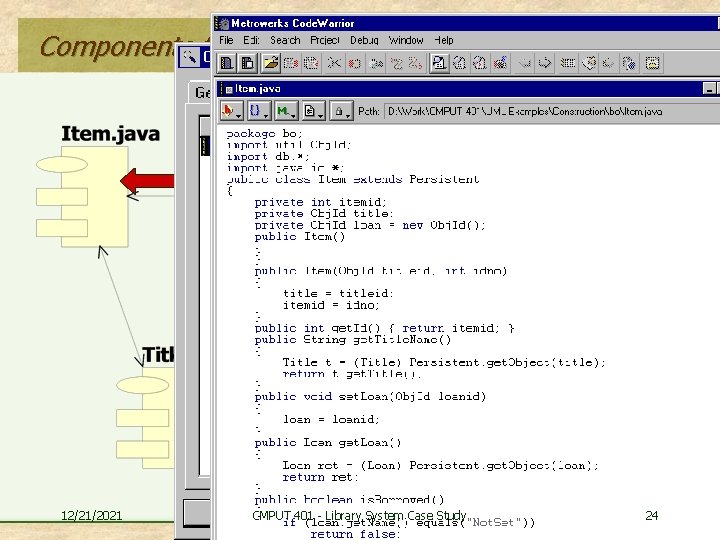The width and height of the screenshot is (720, 540).
Task: Open the document settings popup
Action: tap(314, 111)
